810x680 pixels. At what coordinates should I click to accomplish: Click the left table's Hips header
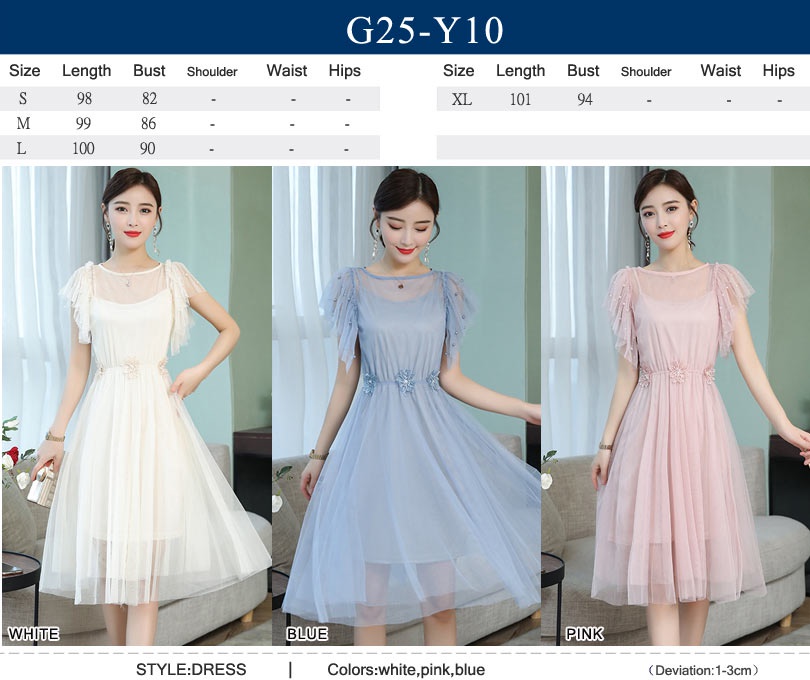tap(345, 70)
